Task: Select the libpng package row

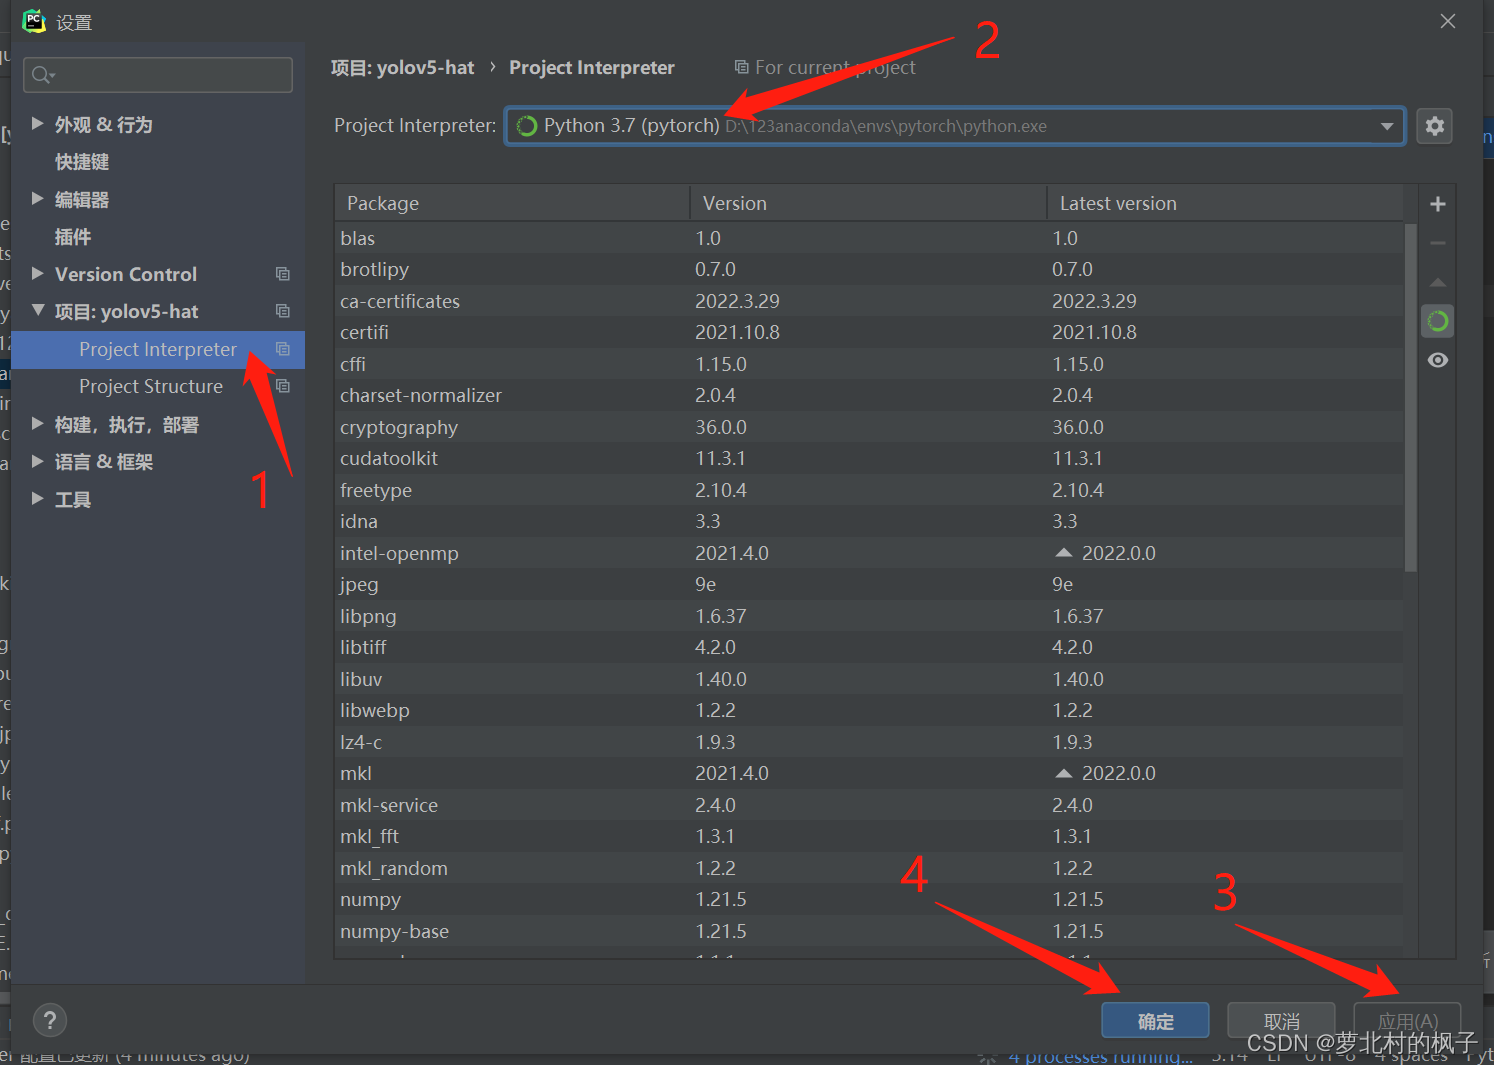Action: pyautogui.click(x=869, y=616)
